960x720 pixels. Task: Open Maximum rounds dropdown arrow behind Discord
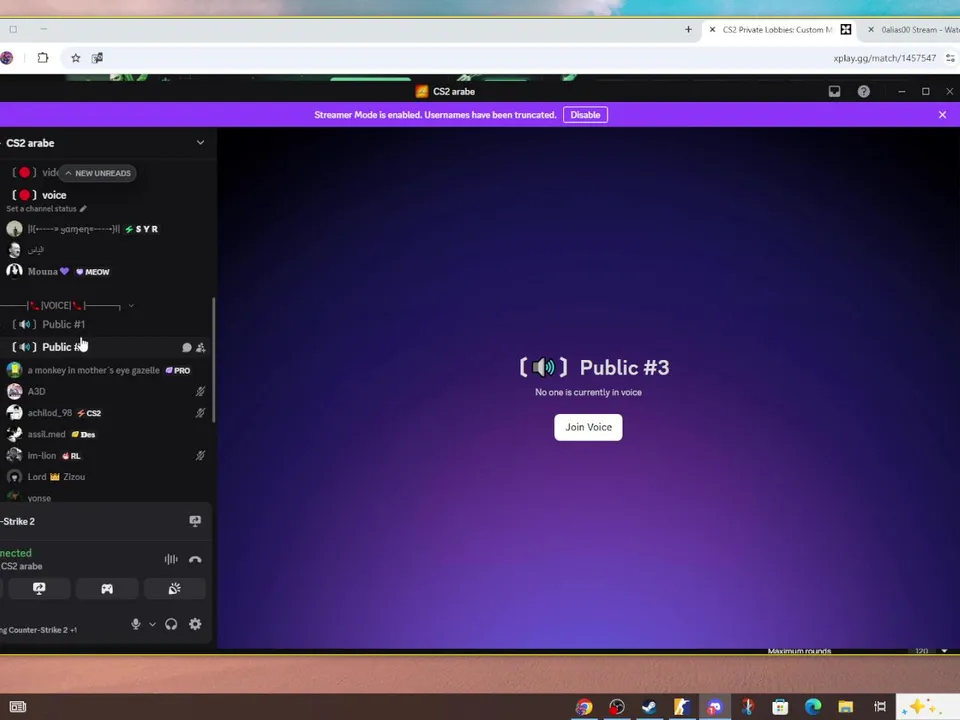point(945,651)
